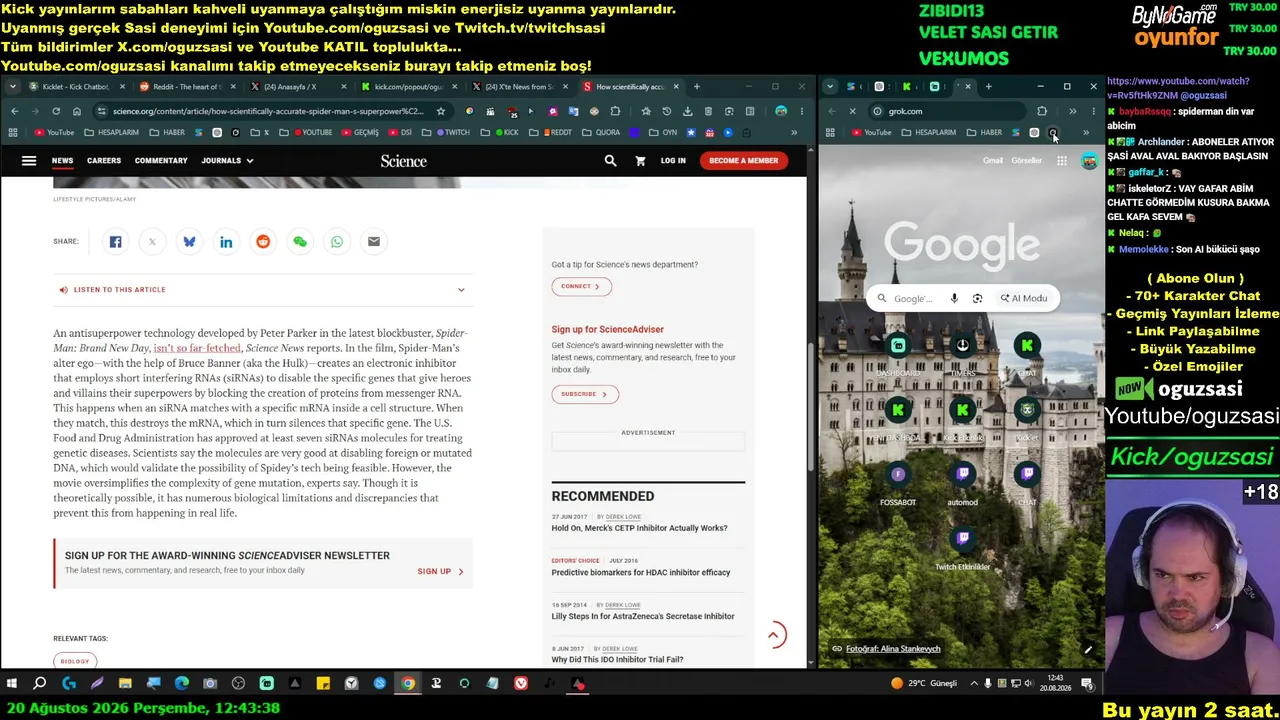This screenshot has width=1280, height=720.
Task: Click the BIOLOGY relevant tag
Action: pyautogui.click(x=75, y=661)
